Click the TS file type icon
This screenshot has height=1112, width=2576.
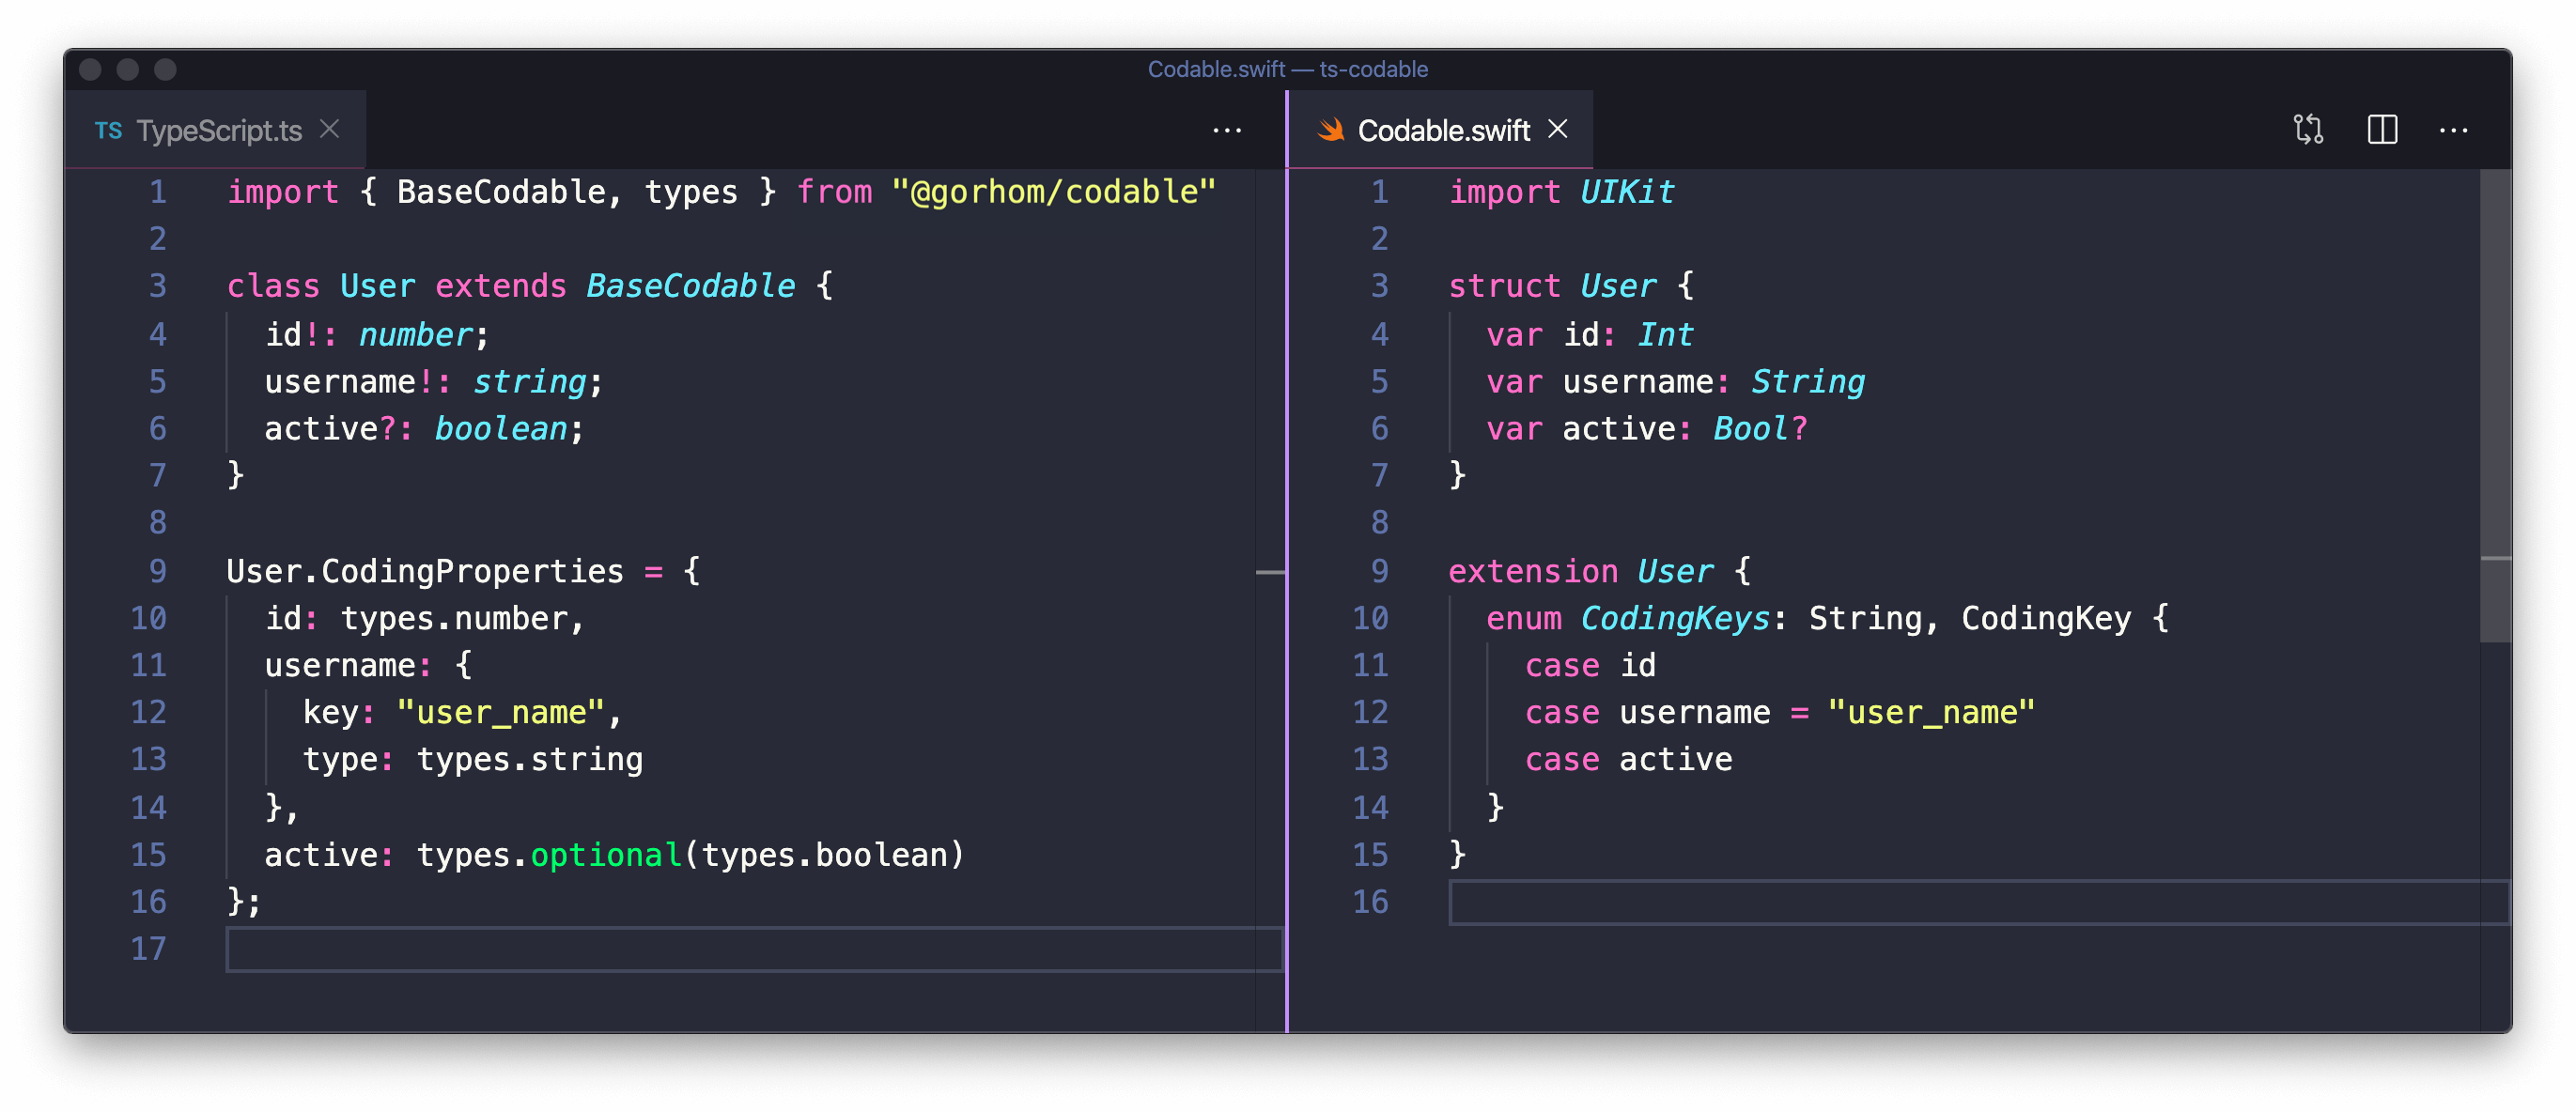109,131
